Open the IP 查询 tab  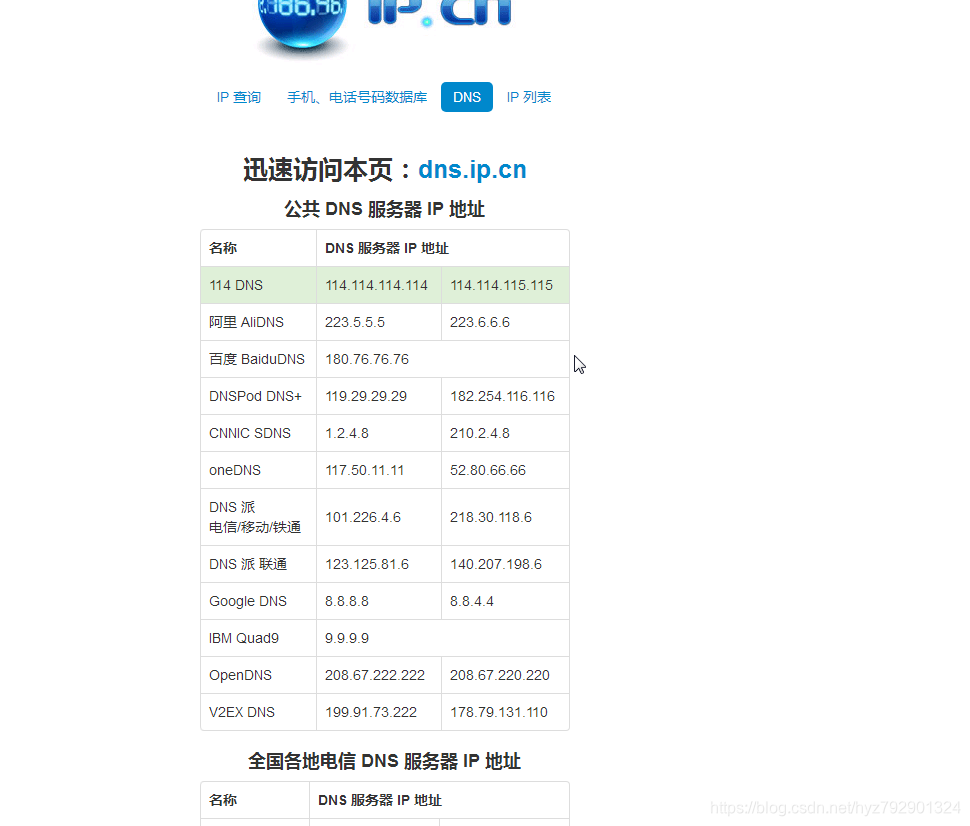pos(239,97)
